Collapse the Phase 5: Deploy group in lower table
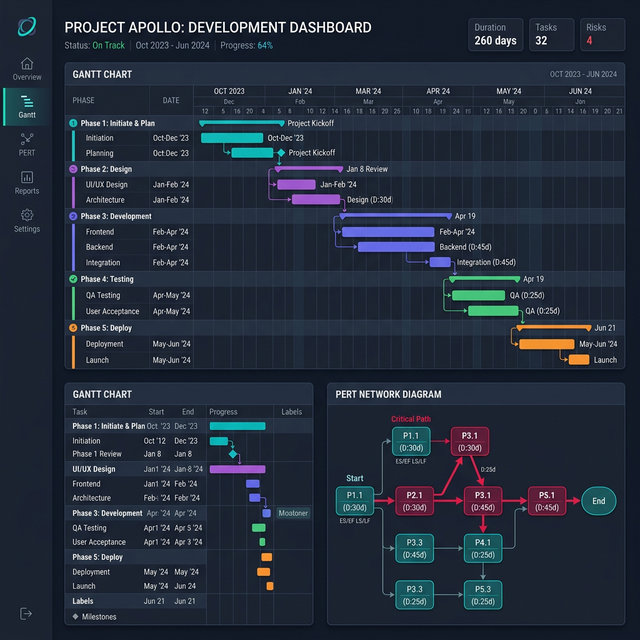The image size is (640, 640). (x=98, y=557)
